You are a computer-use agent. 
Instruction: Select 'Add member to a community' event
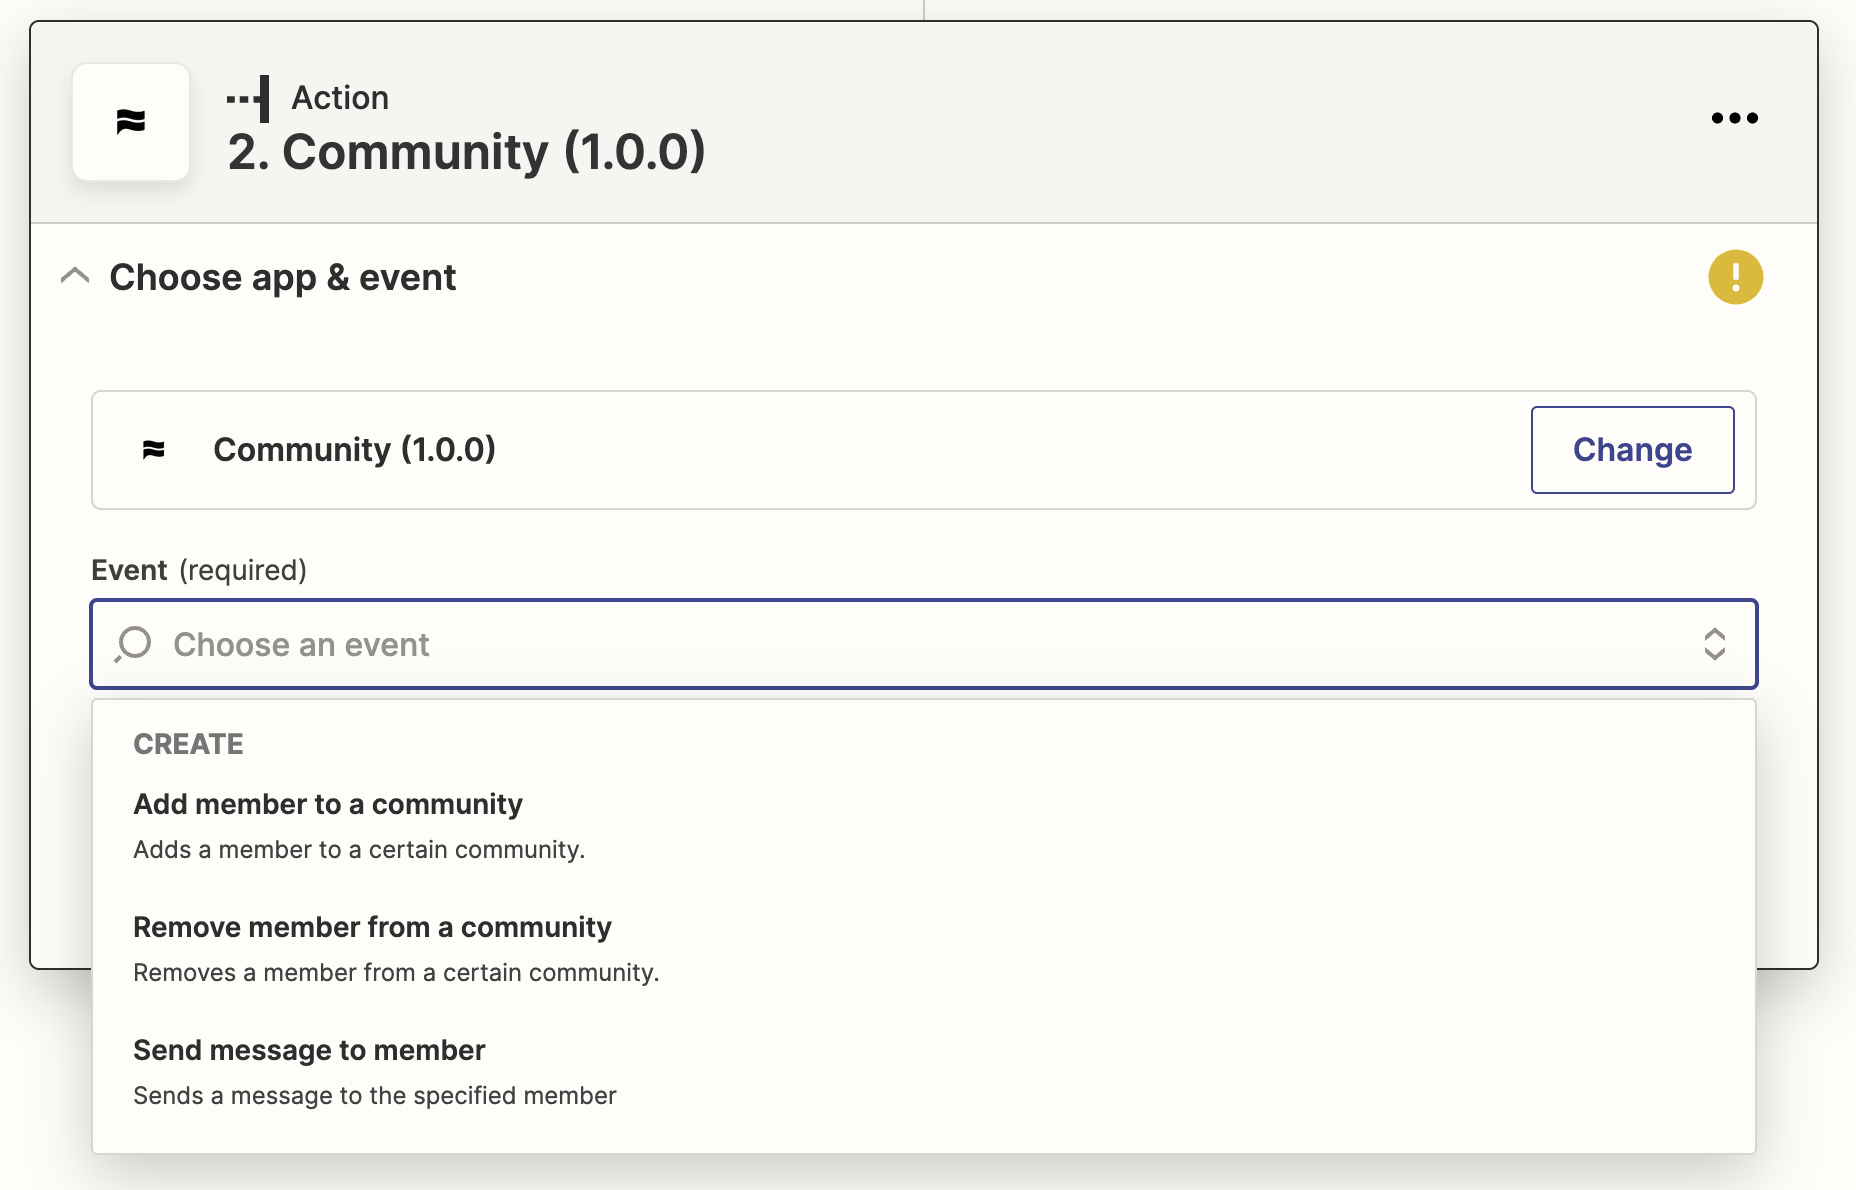[x=328, y=804]
